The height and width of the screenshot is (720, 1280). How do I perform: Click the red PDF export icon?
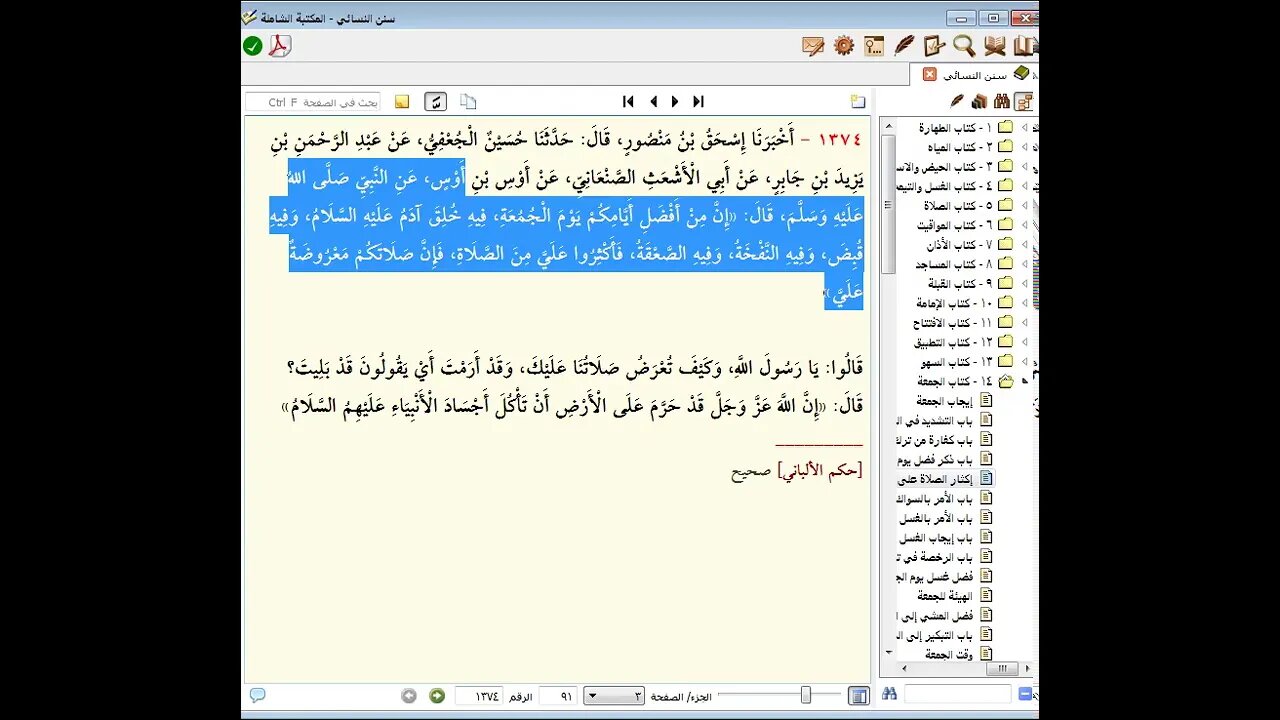[x=279, y=46]
